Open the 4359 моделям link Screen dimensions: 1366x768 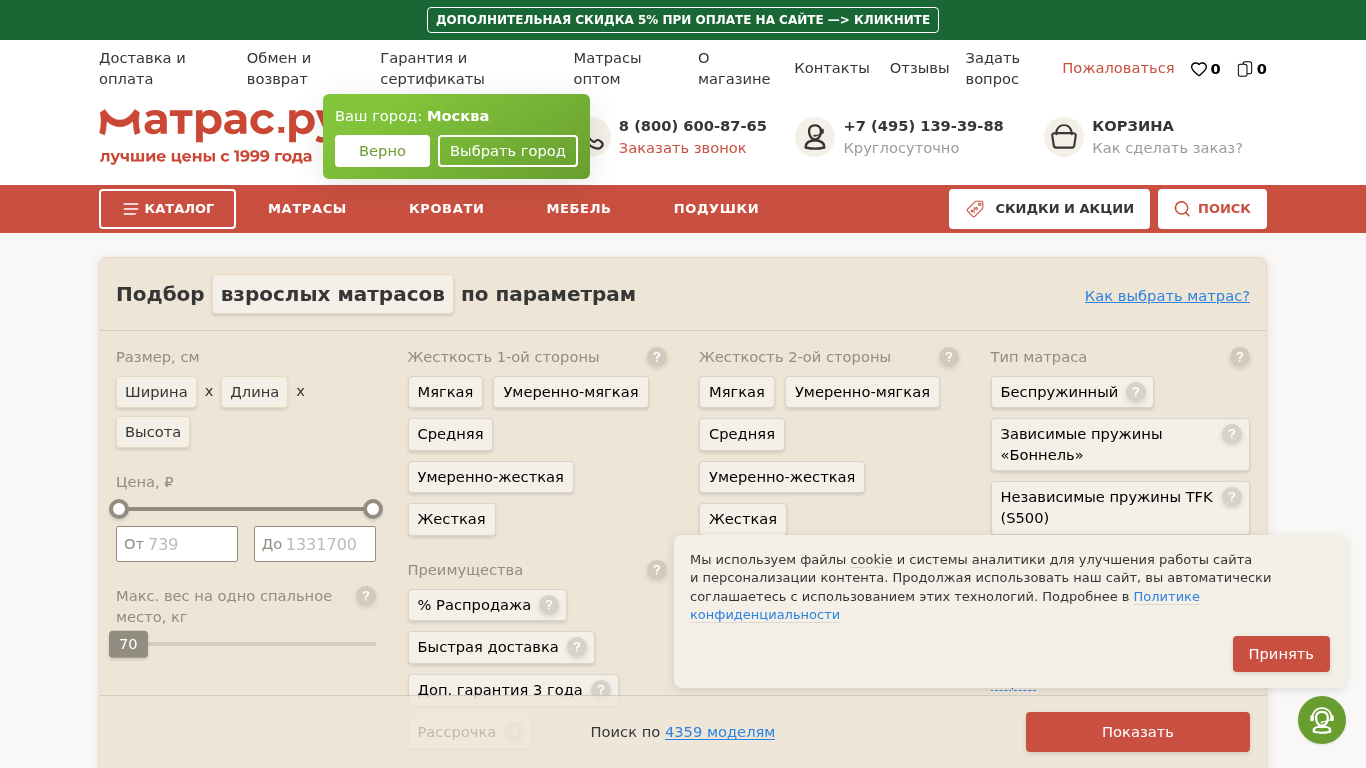click(720, 732)
